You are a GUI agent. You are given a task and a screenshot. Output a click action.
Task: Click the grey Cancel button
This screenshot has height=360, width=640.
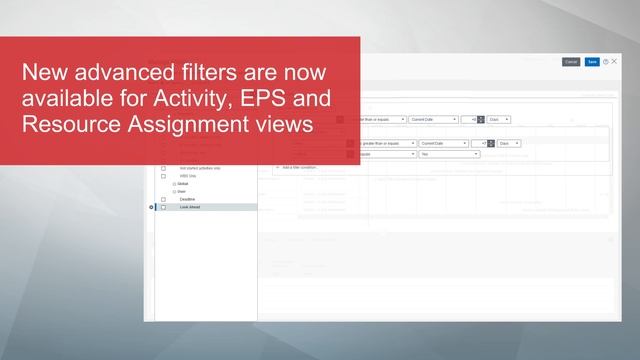(571, 62)
